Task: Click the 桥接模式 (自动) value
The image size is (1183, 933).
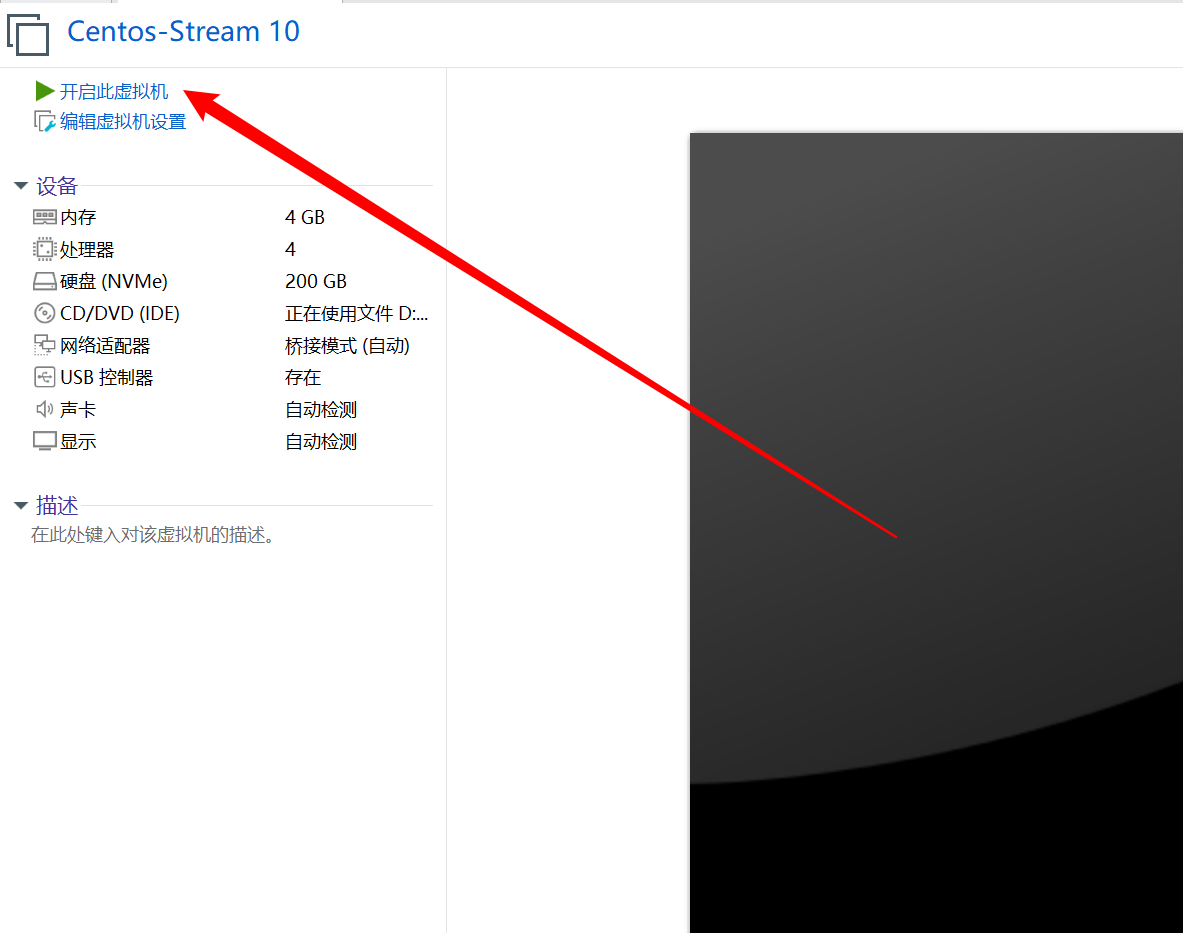Action: (347, 345)
